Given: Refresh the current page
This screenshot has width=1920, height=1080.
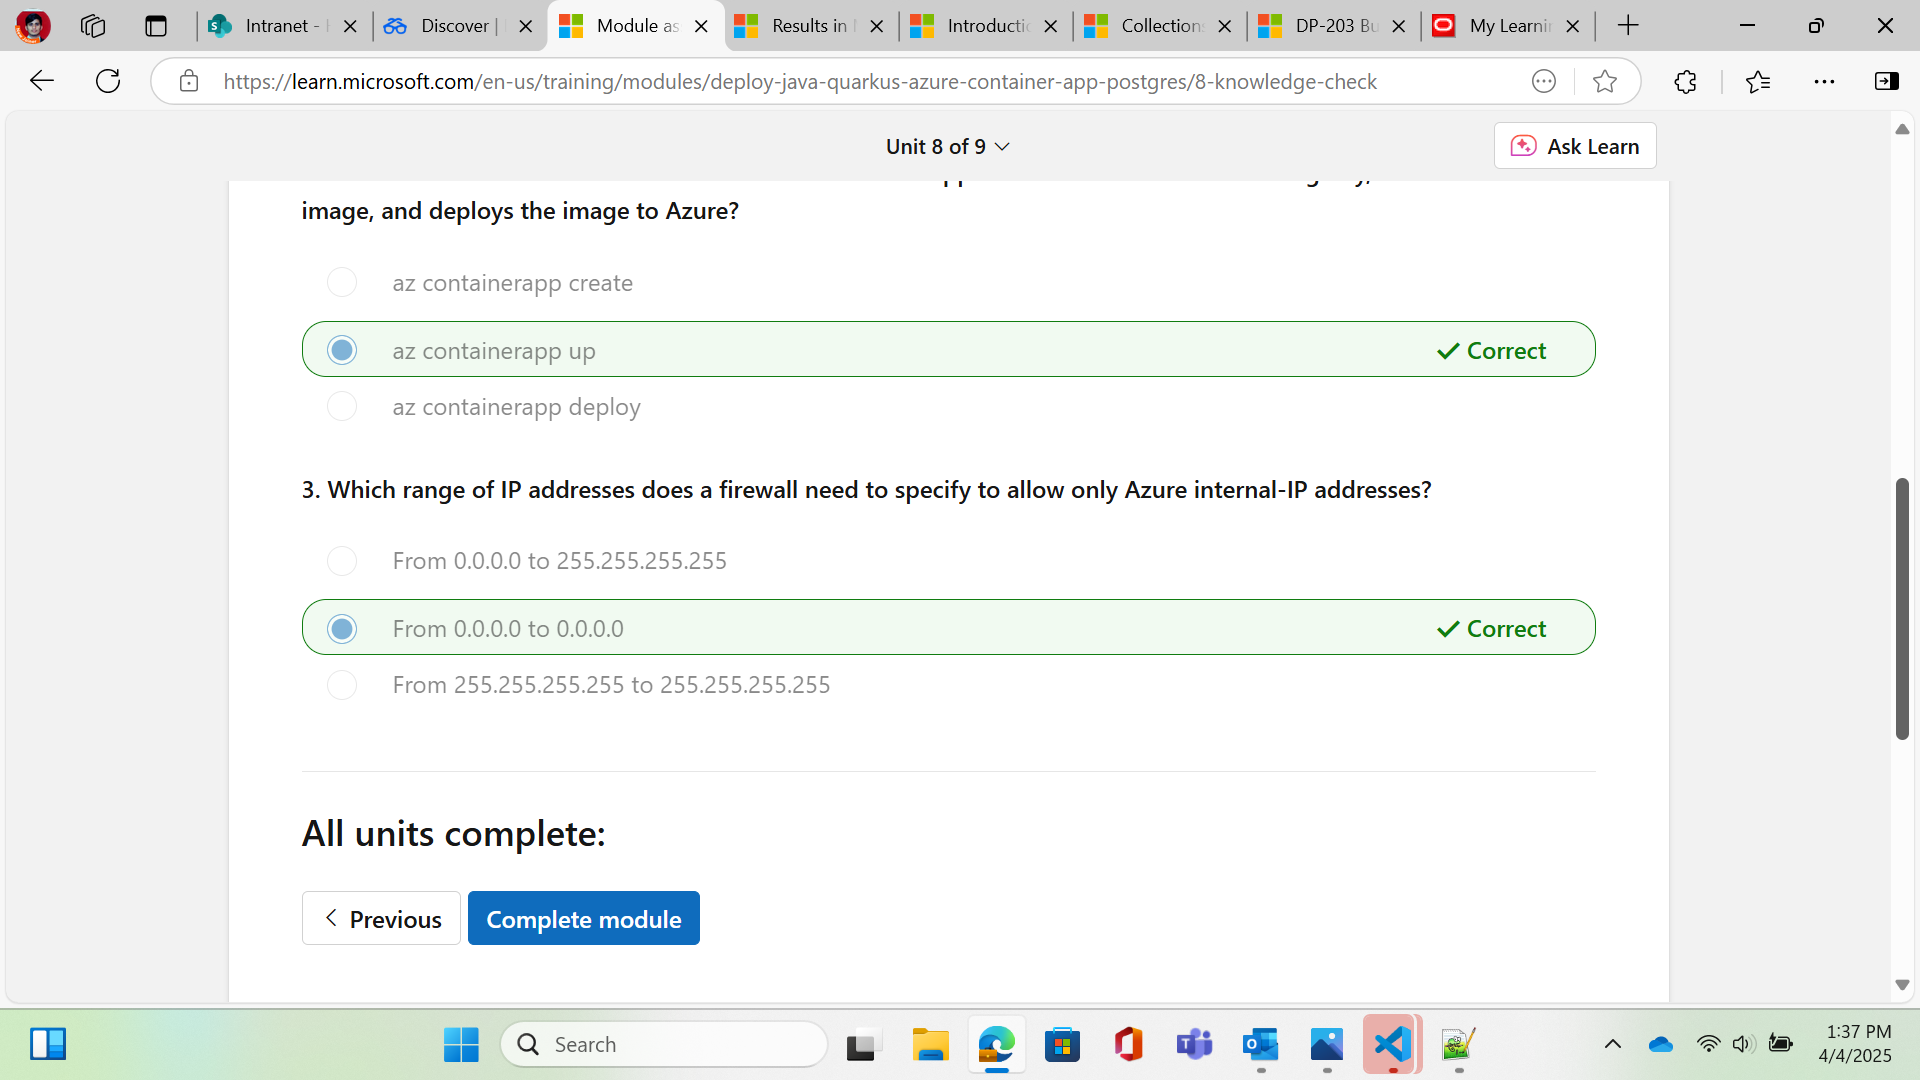Looking at the screenshot, I should coord(107,81).
